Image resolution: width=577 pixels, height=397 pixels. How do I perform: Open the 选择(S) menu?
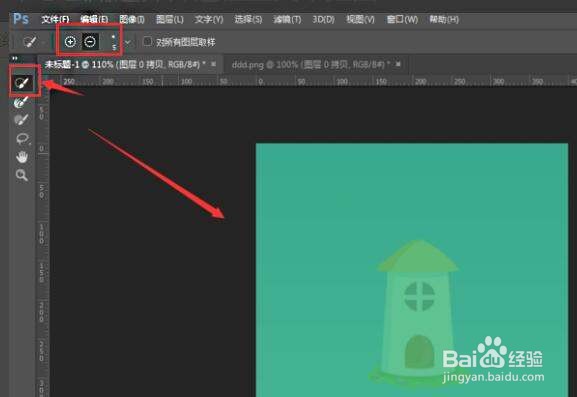click(x=248, y=19)
